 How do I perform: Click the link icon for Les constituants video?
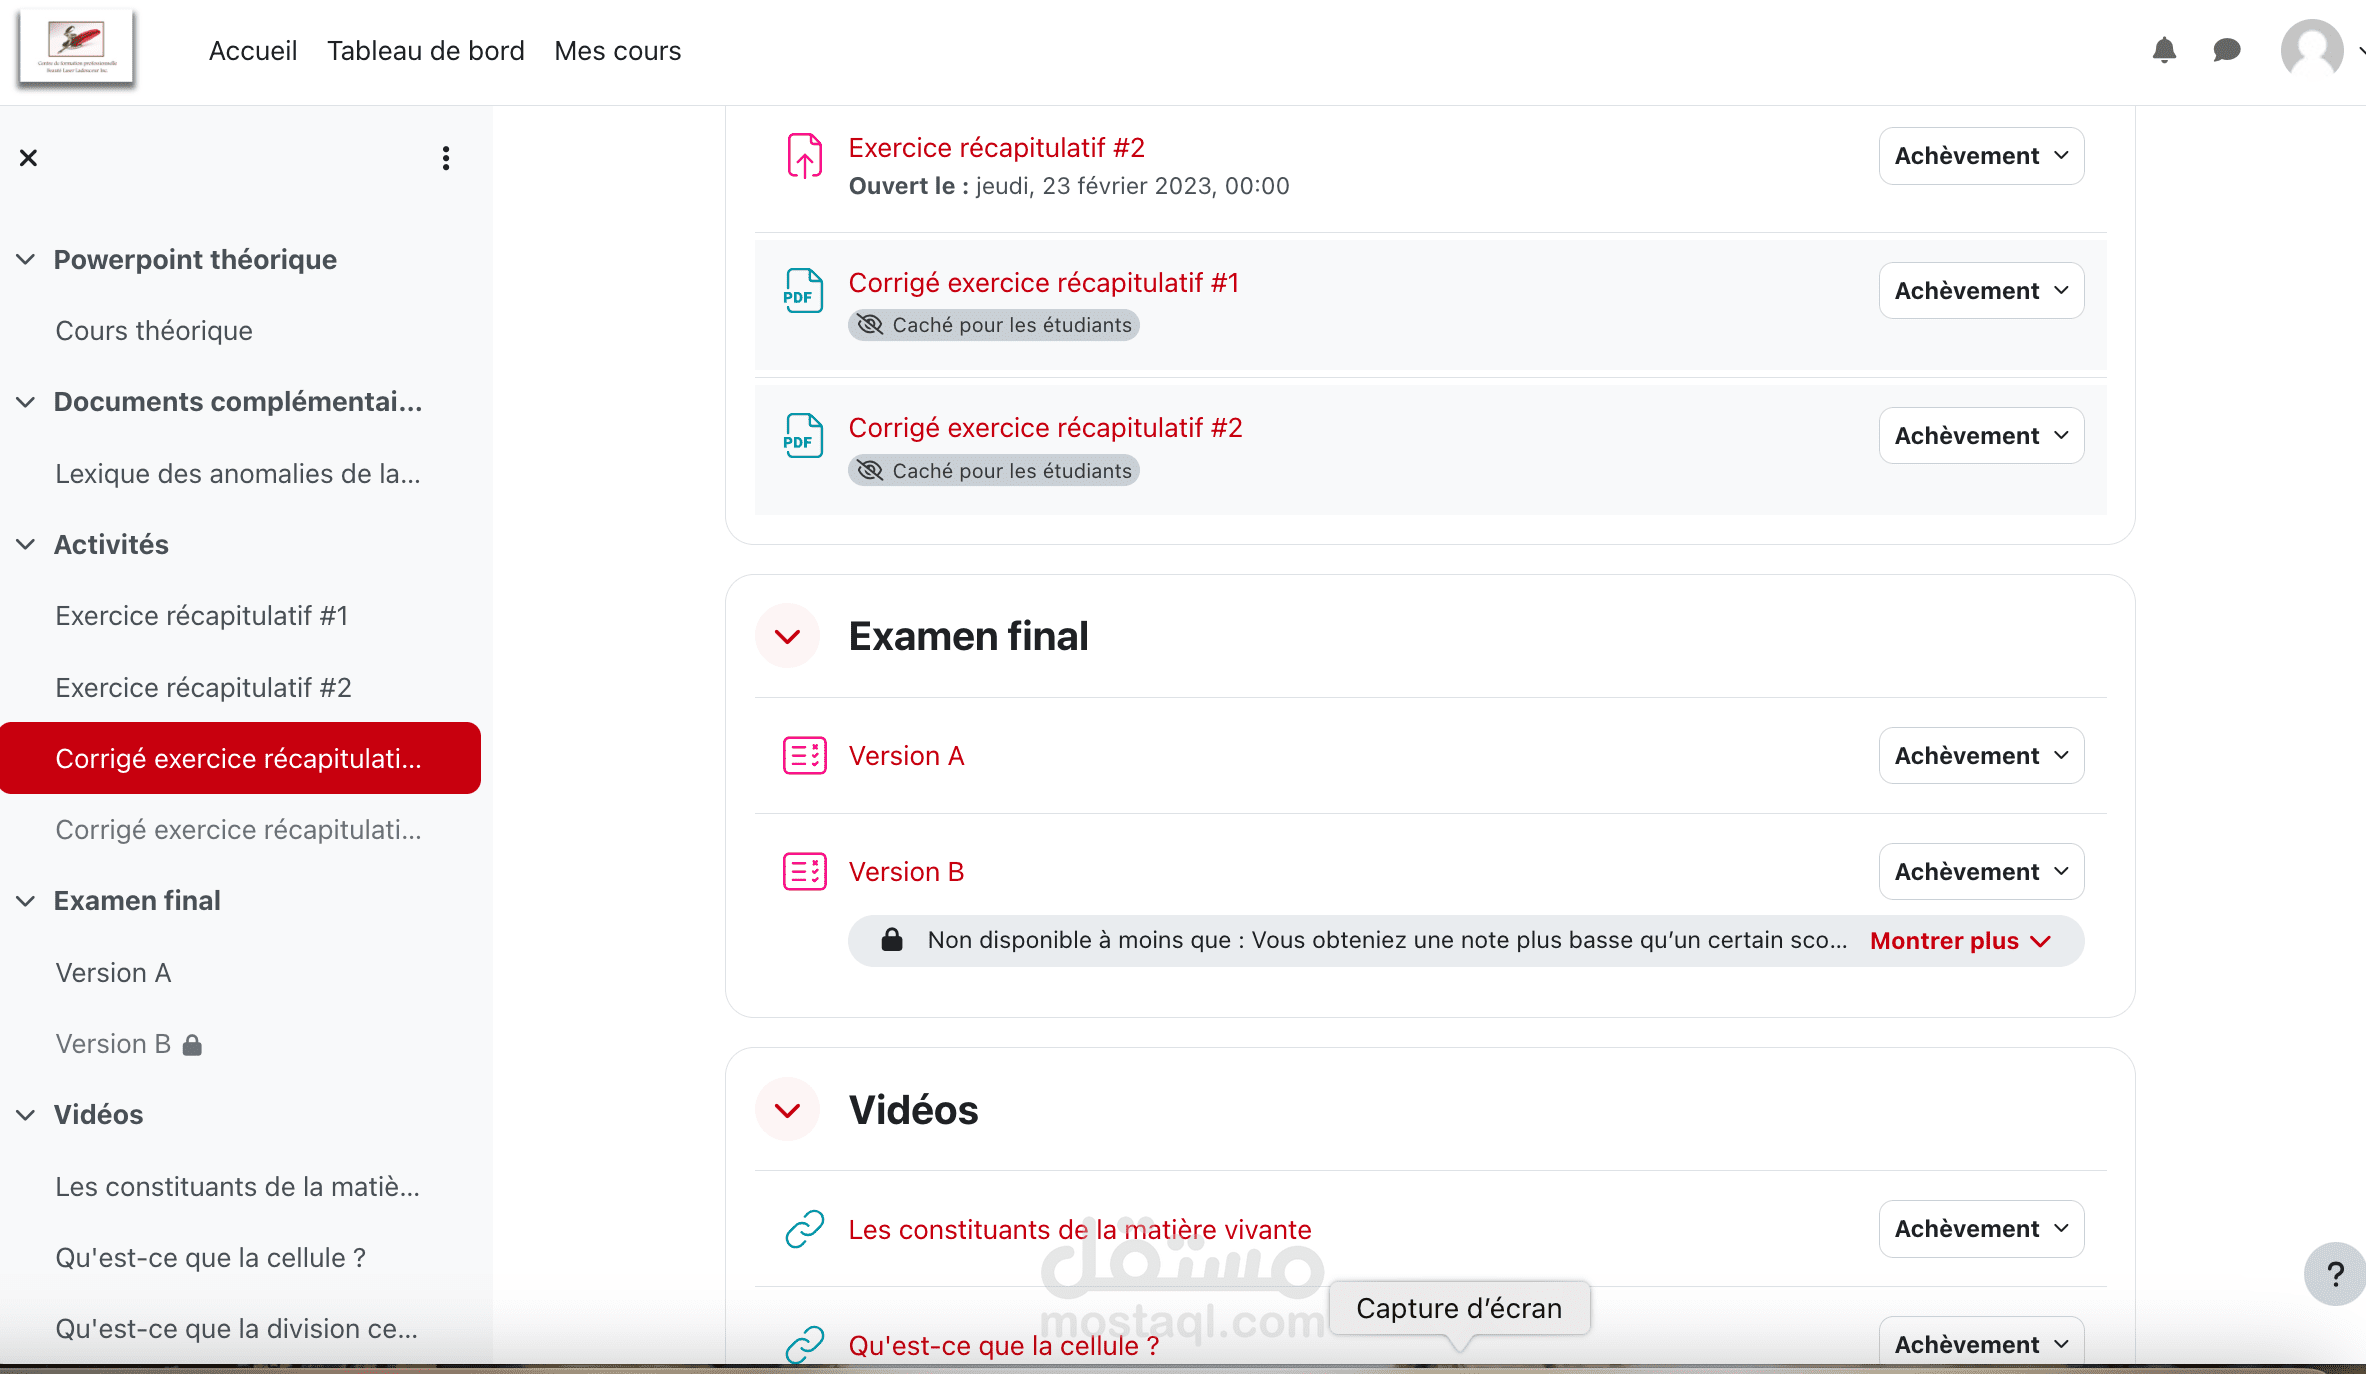pos(804,1229)
